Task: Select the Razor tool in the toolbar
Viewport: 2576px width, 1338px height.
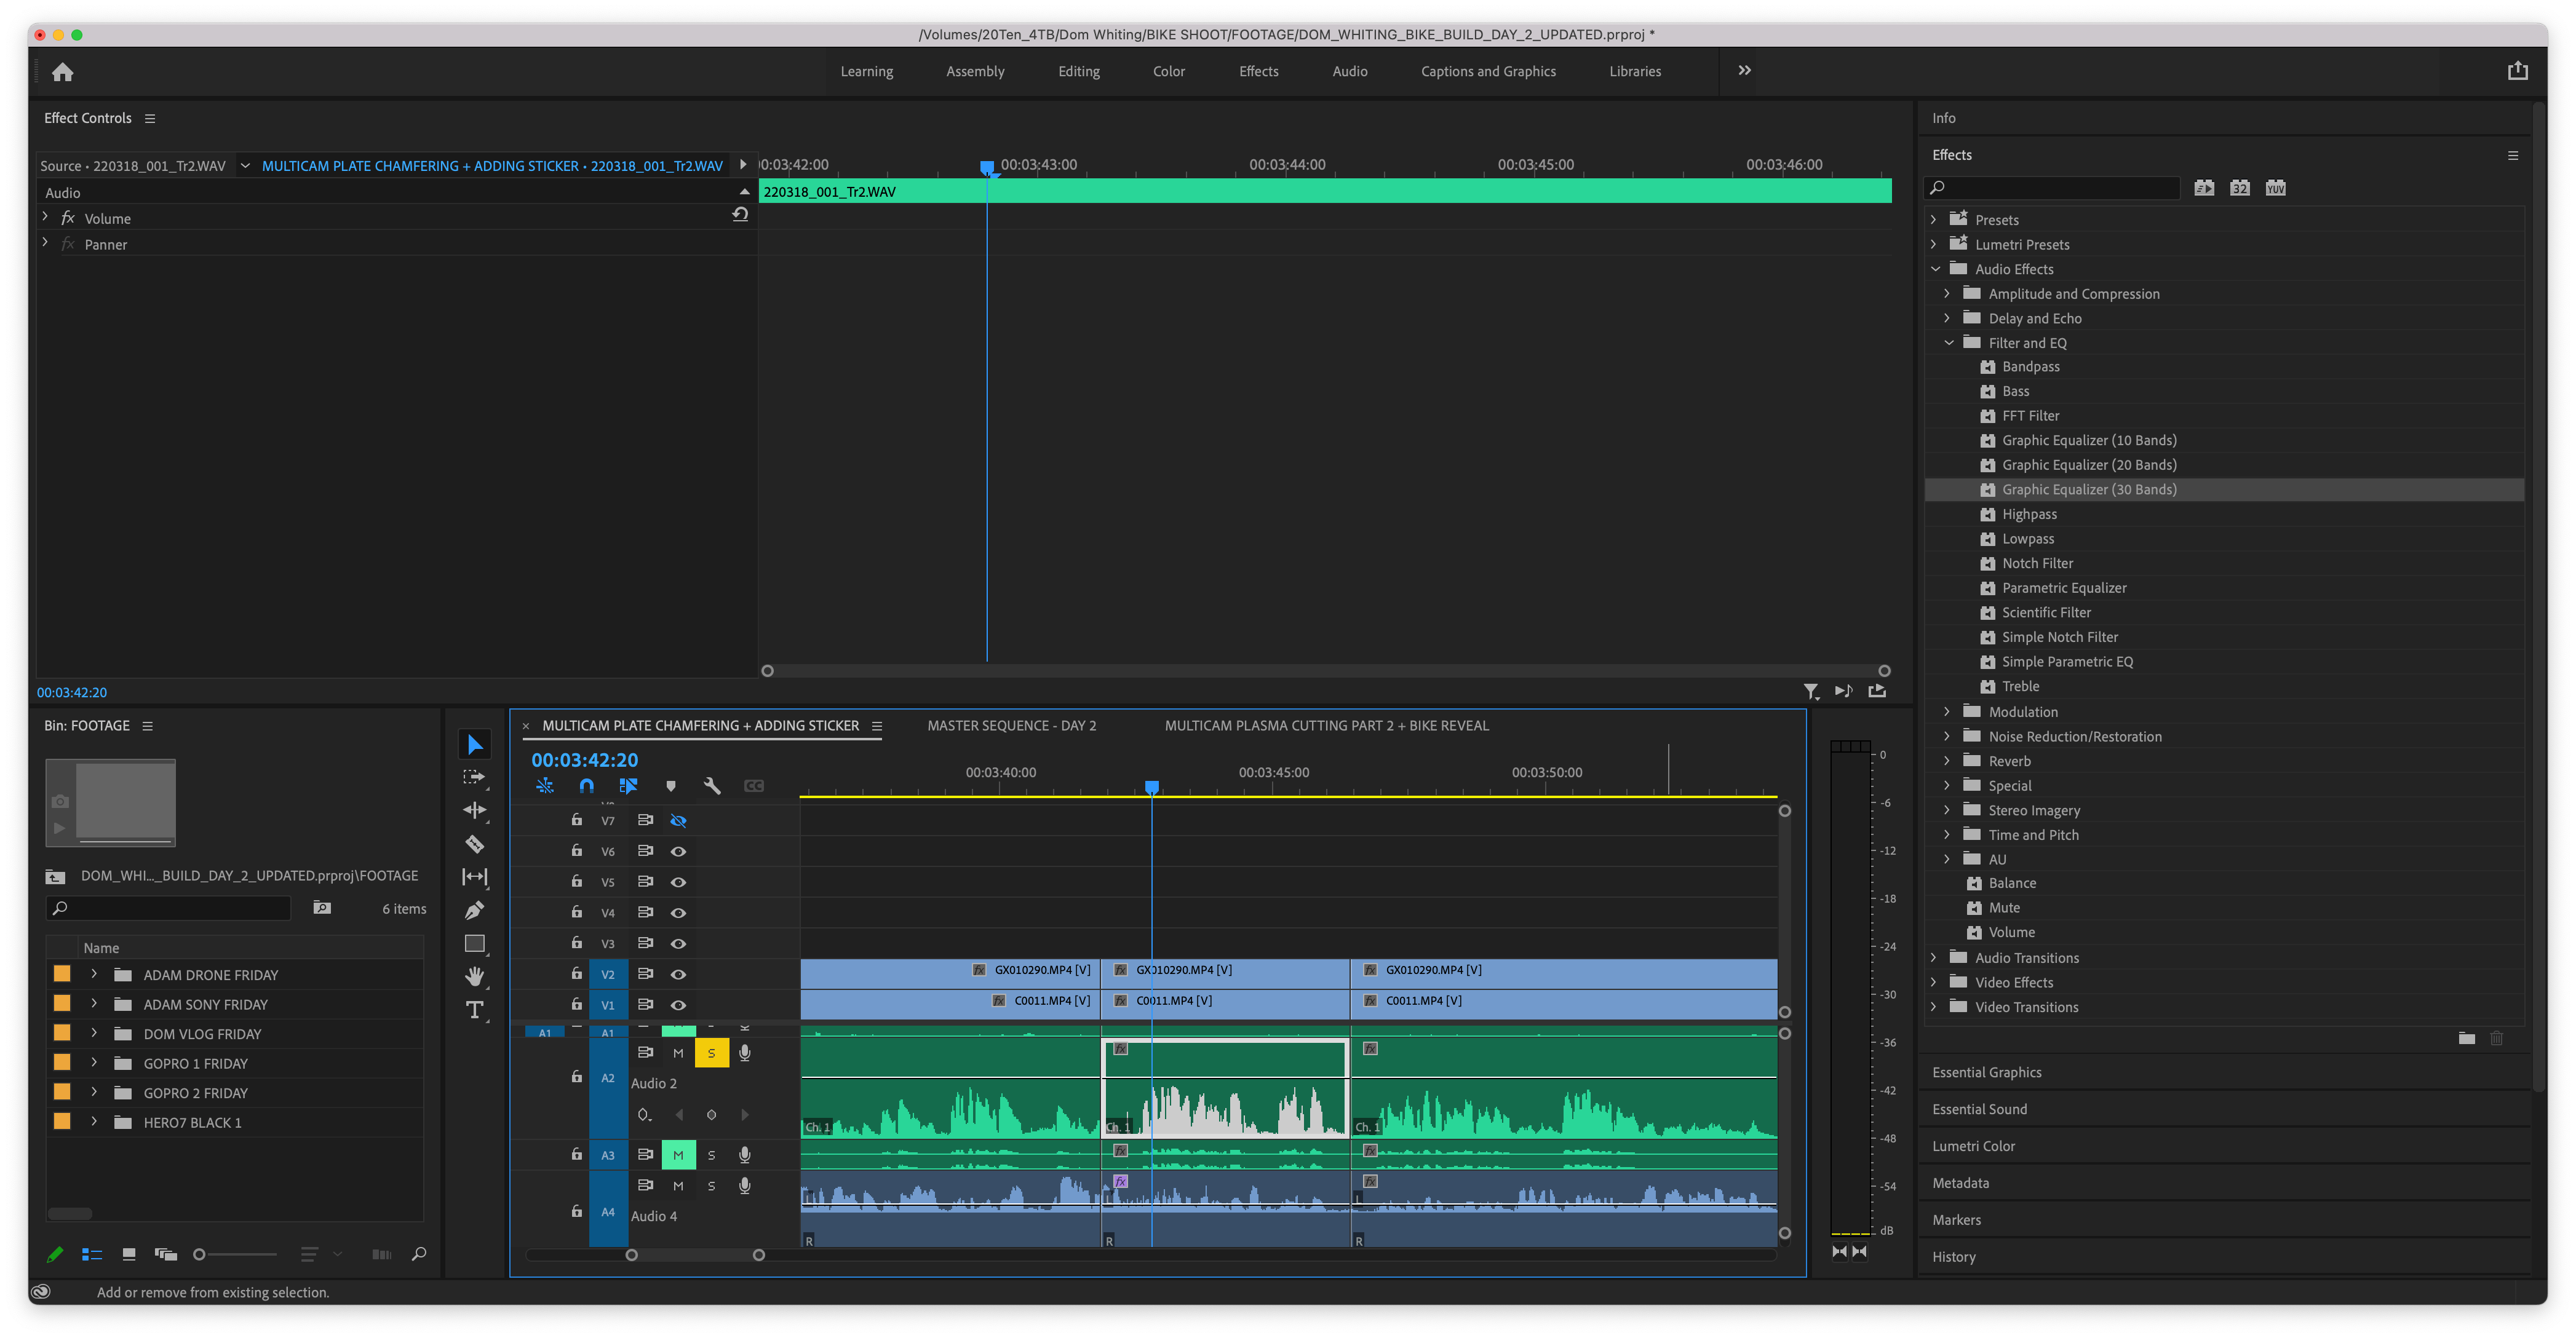Action: point(475,844)
